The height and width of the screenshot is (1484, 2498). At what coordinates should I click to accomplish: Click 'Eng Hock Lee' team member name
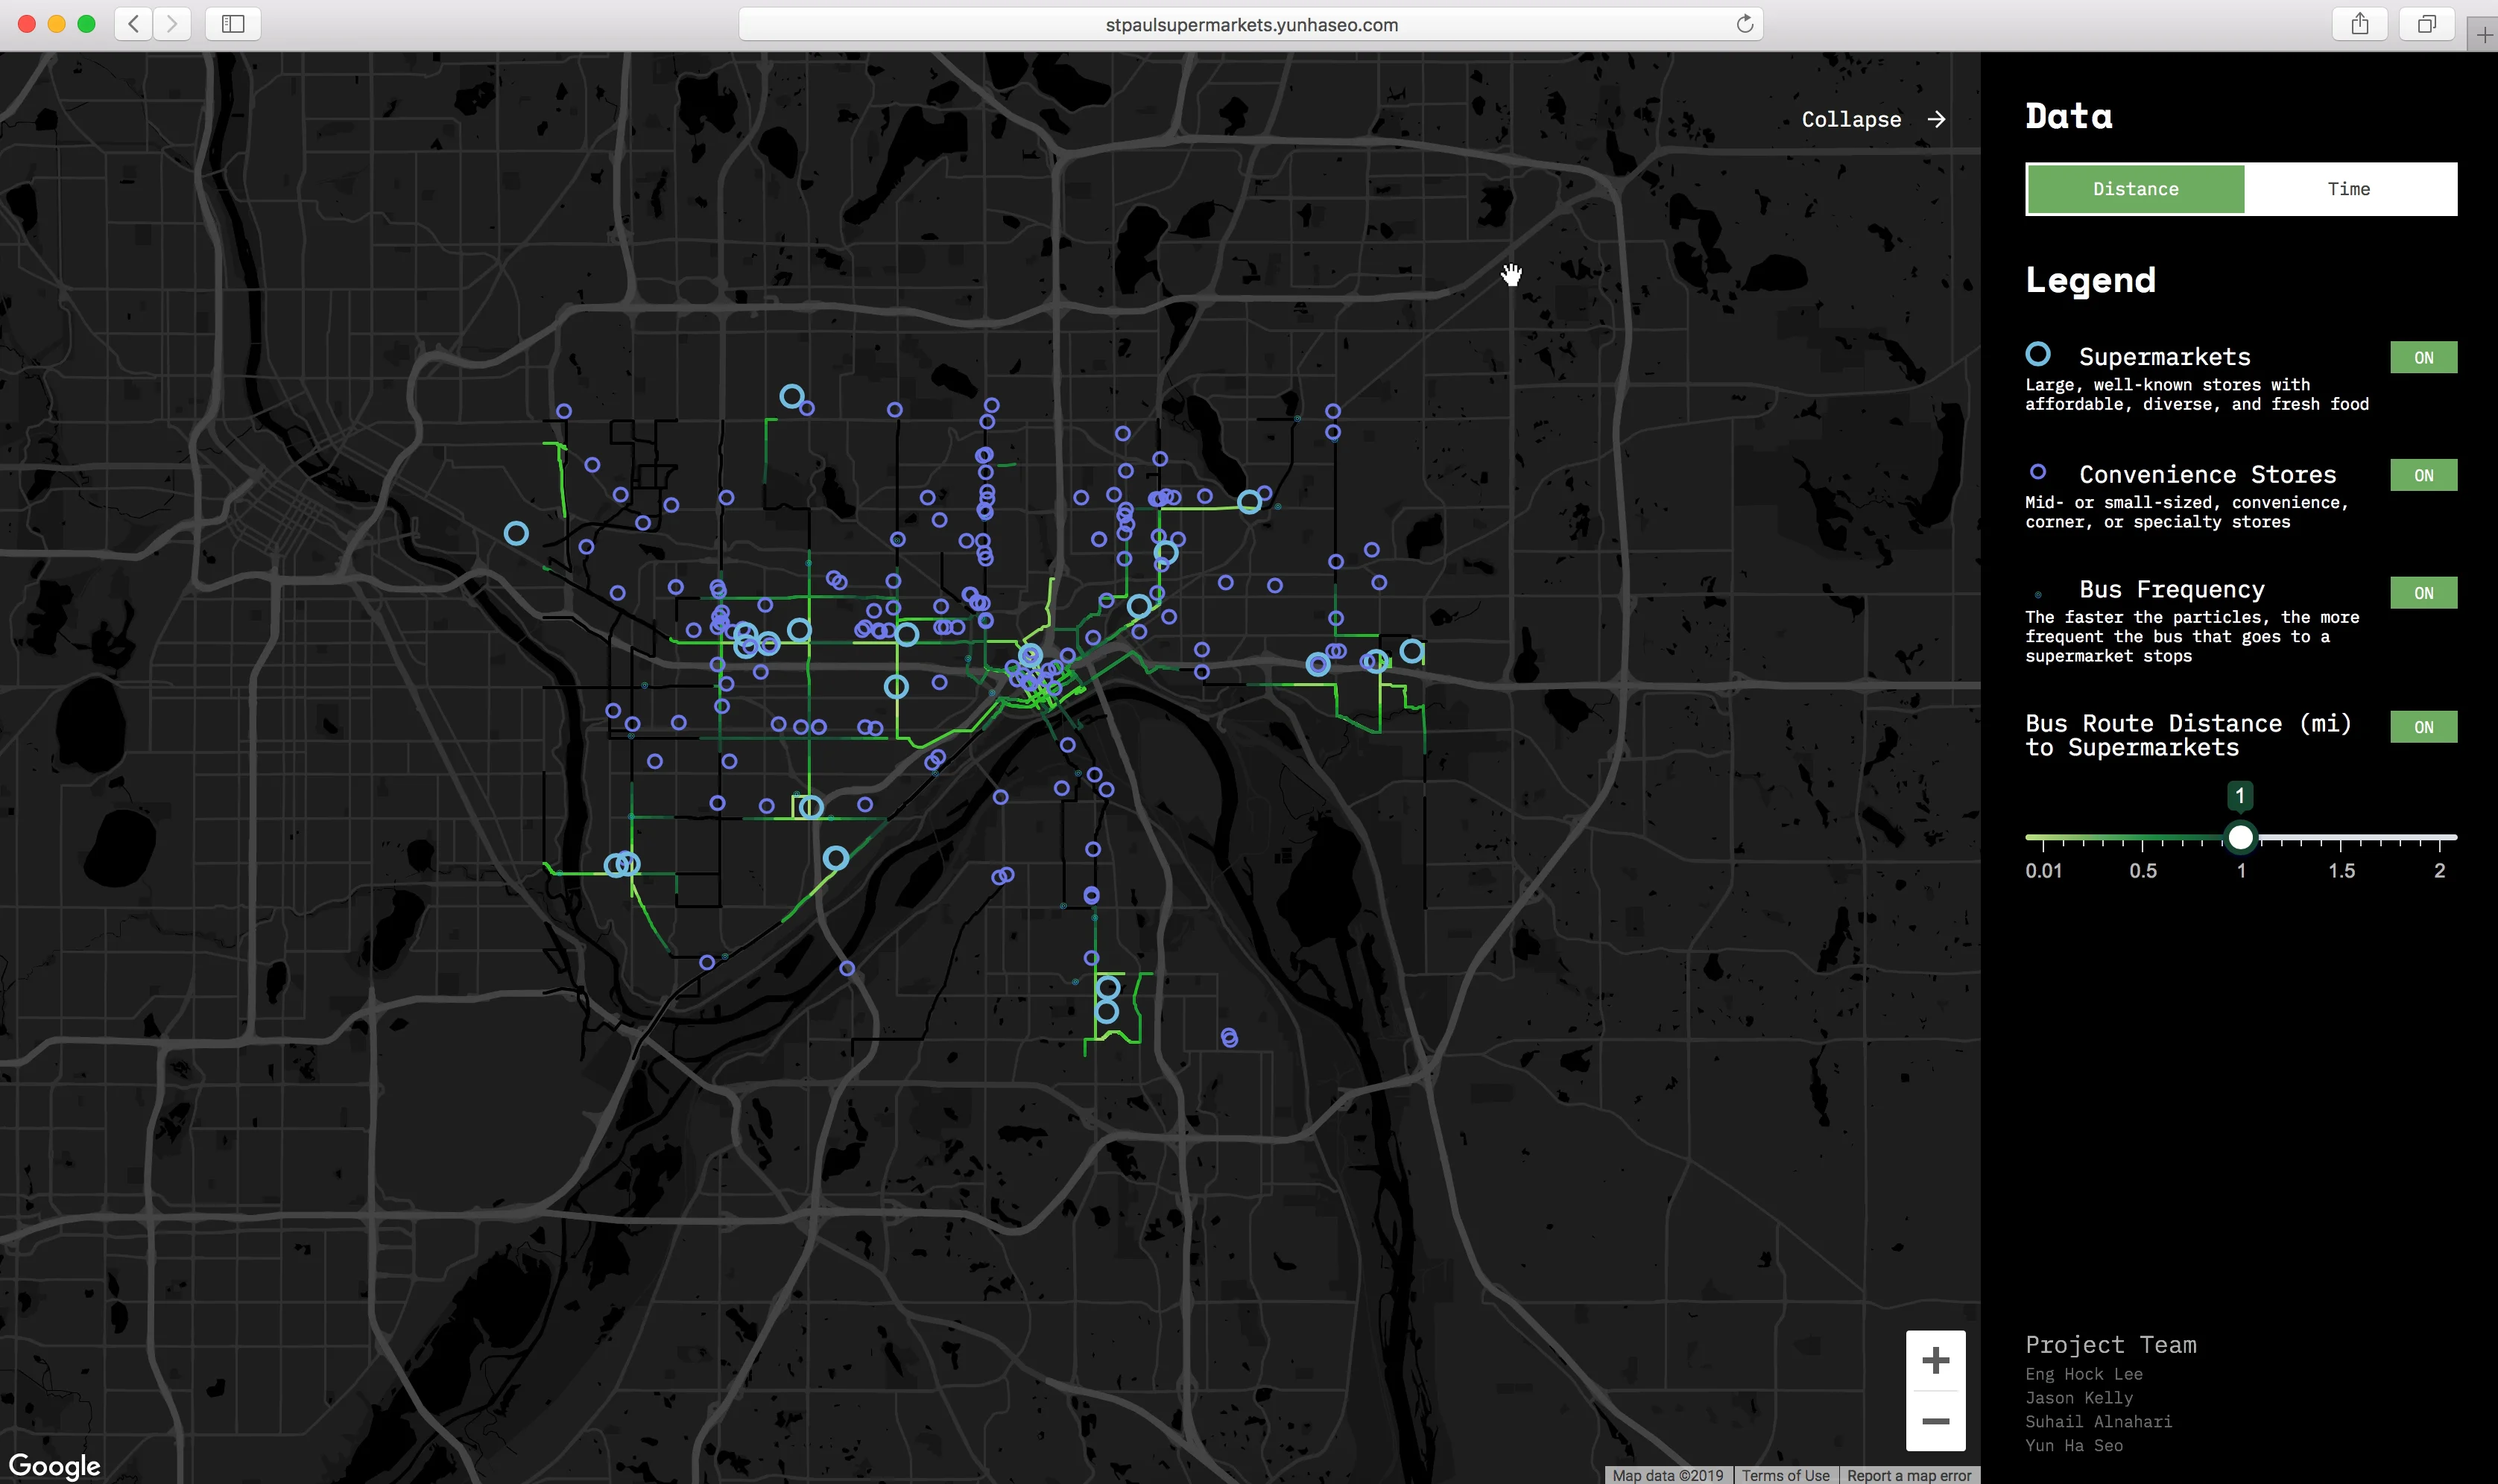point(2083,1374)
